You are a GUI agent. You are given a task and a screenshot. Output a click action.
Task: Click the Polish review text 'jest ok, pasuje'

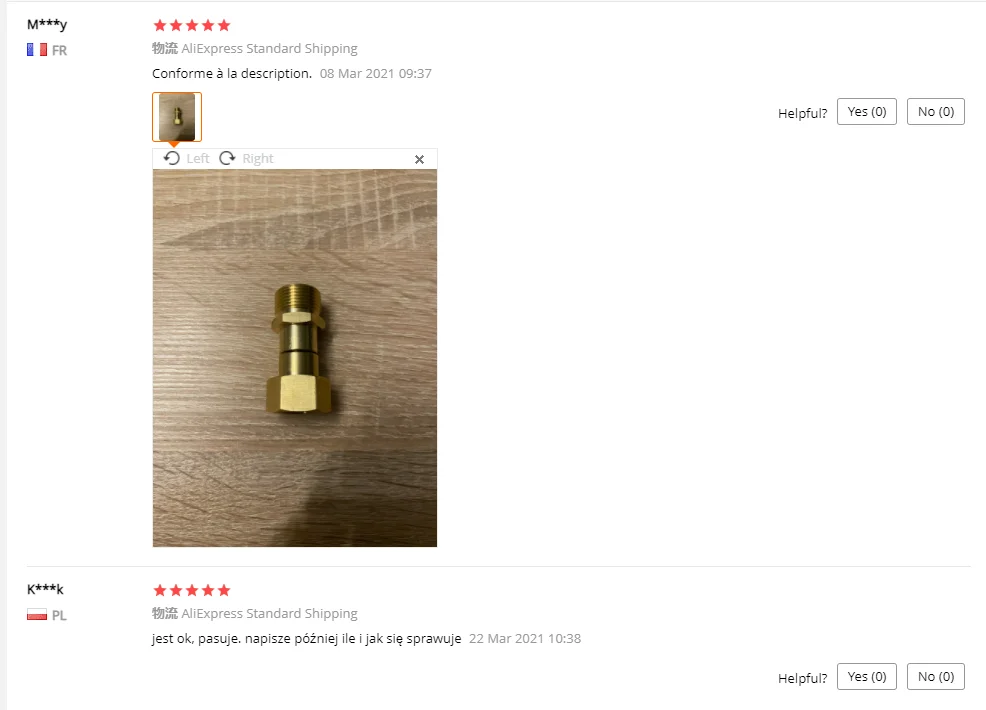point(196,639)
